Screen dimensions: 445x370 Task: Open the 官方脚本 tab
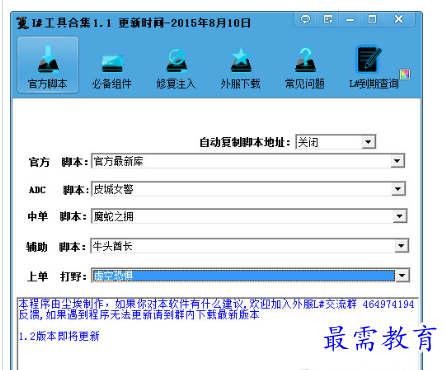coord(48,65)
